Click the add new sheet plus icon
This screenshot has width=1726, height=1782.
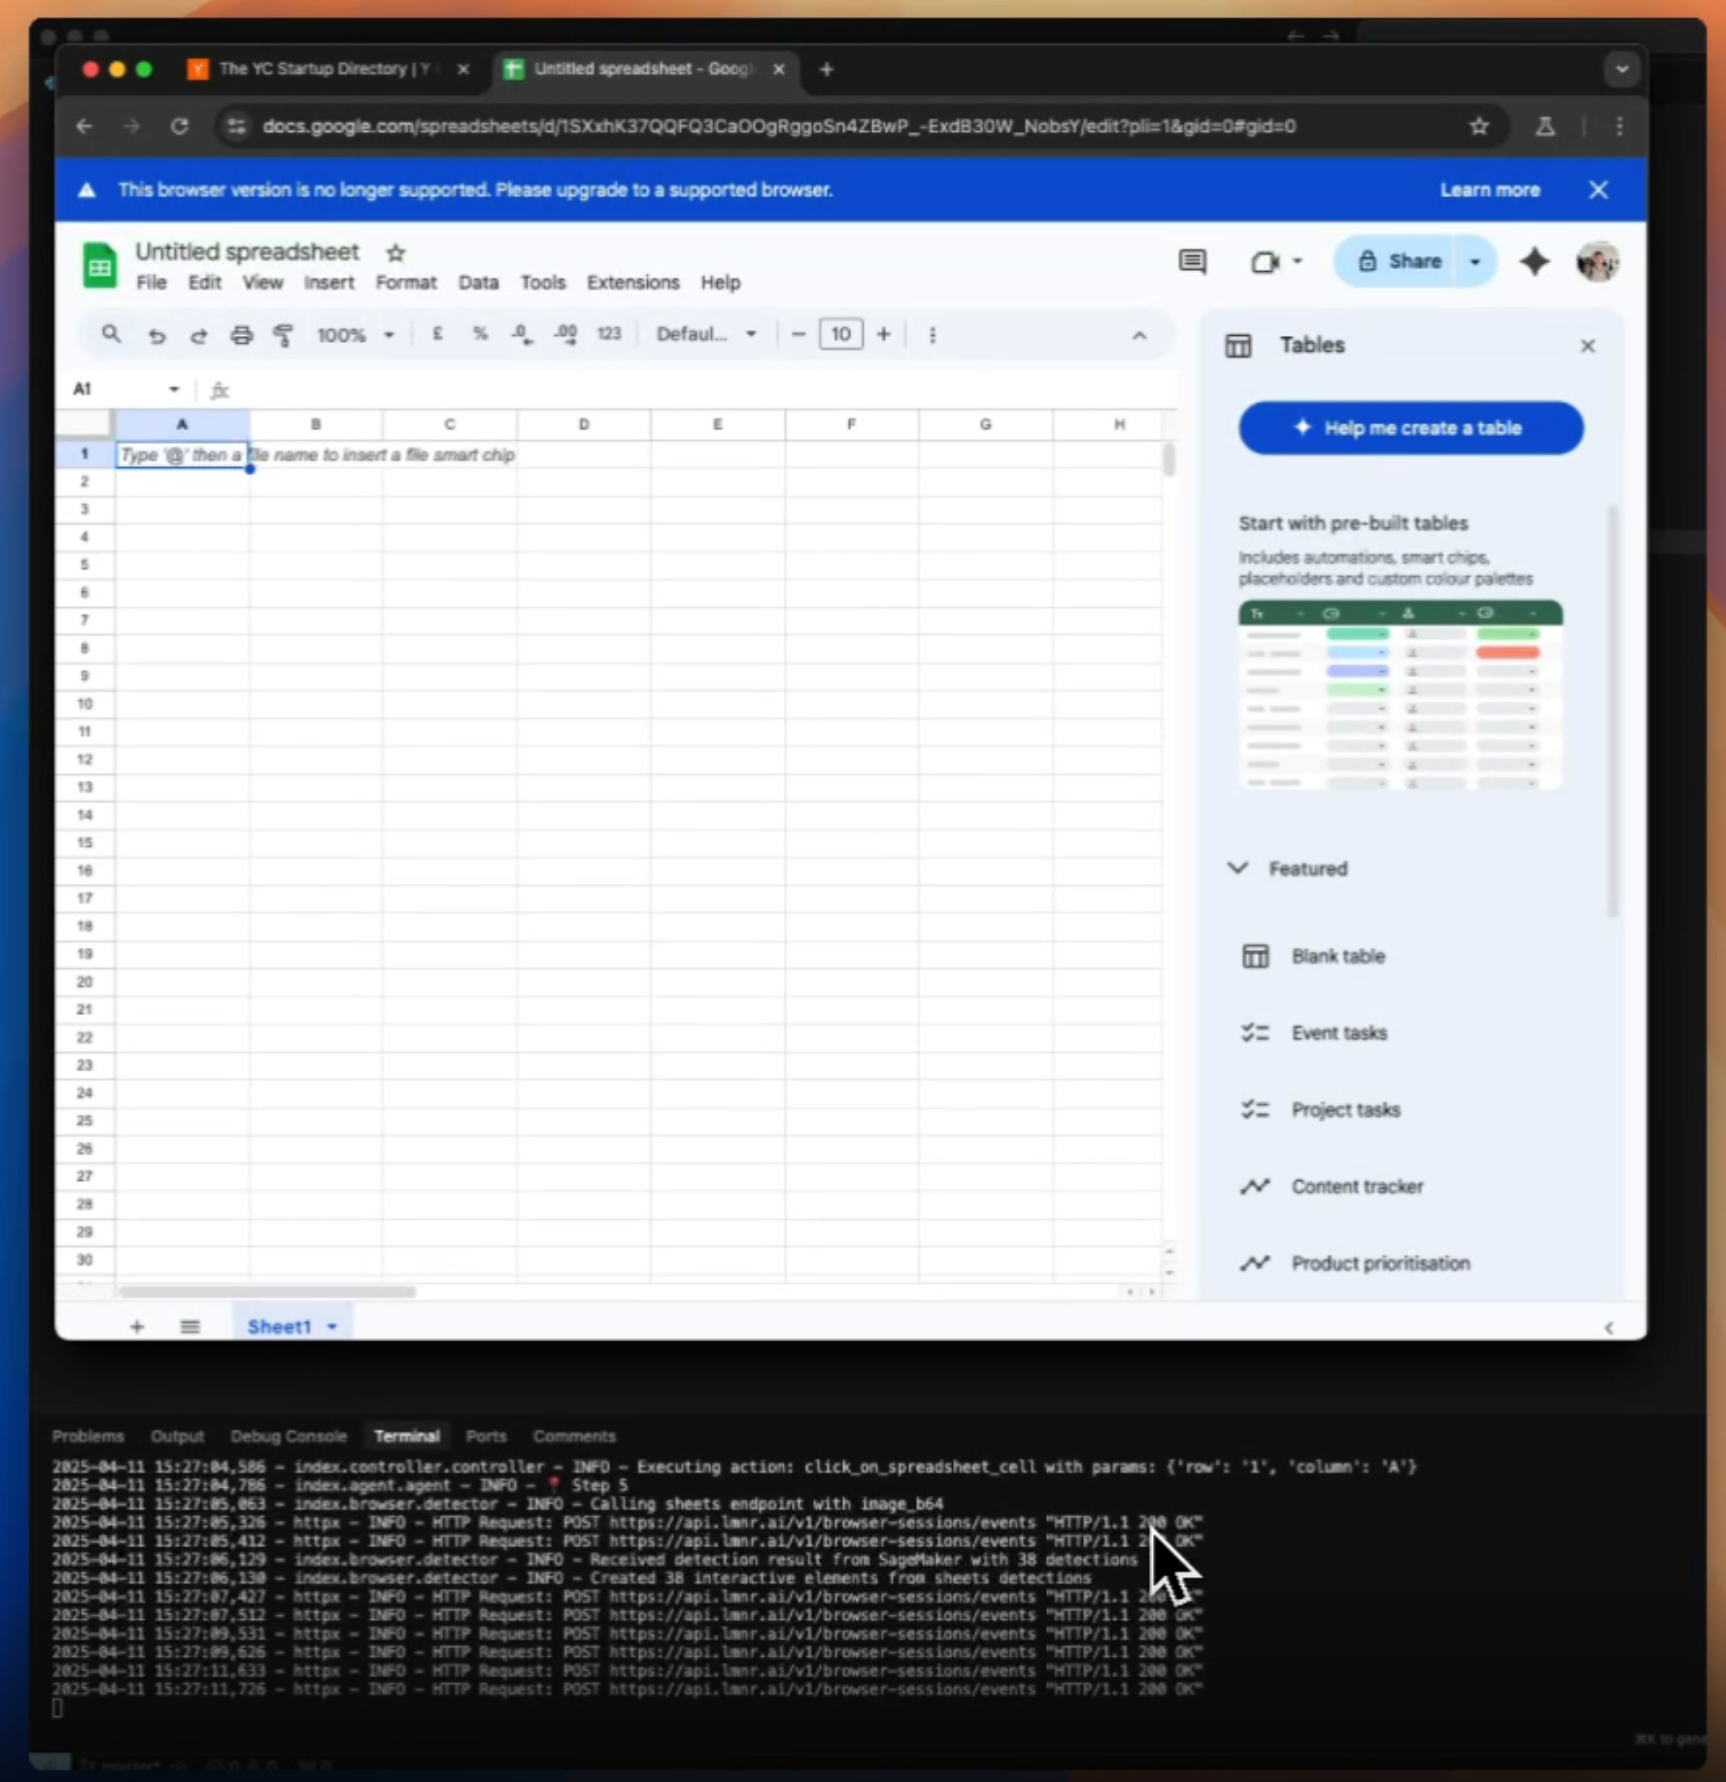(x=137, y=1326)
